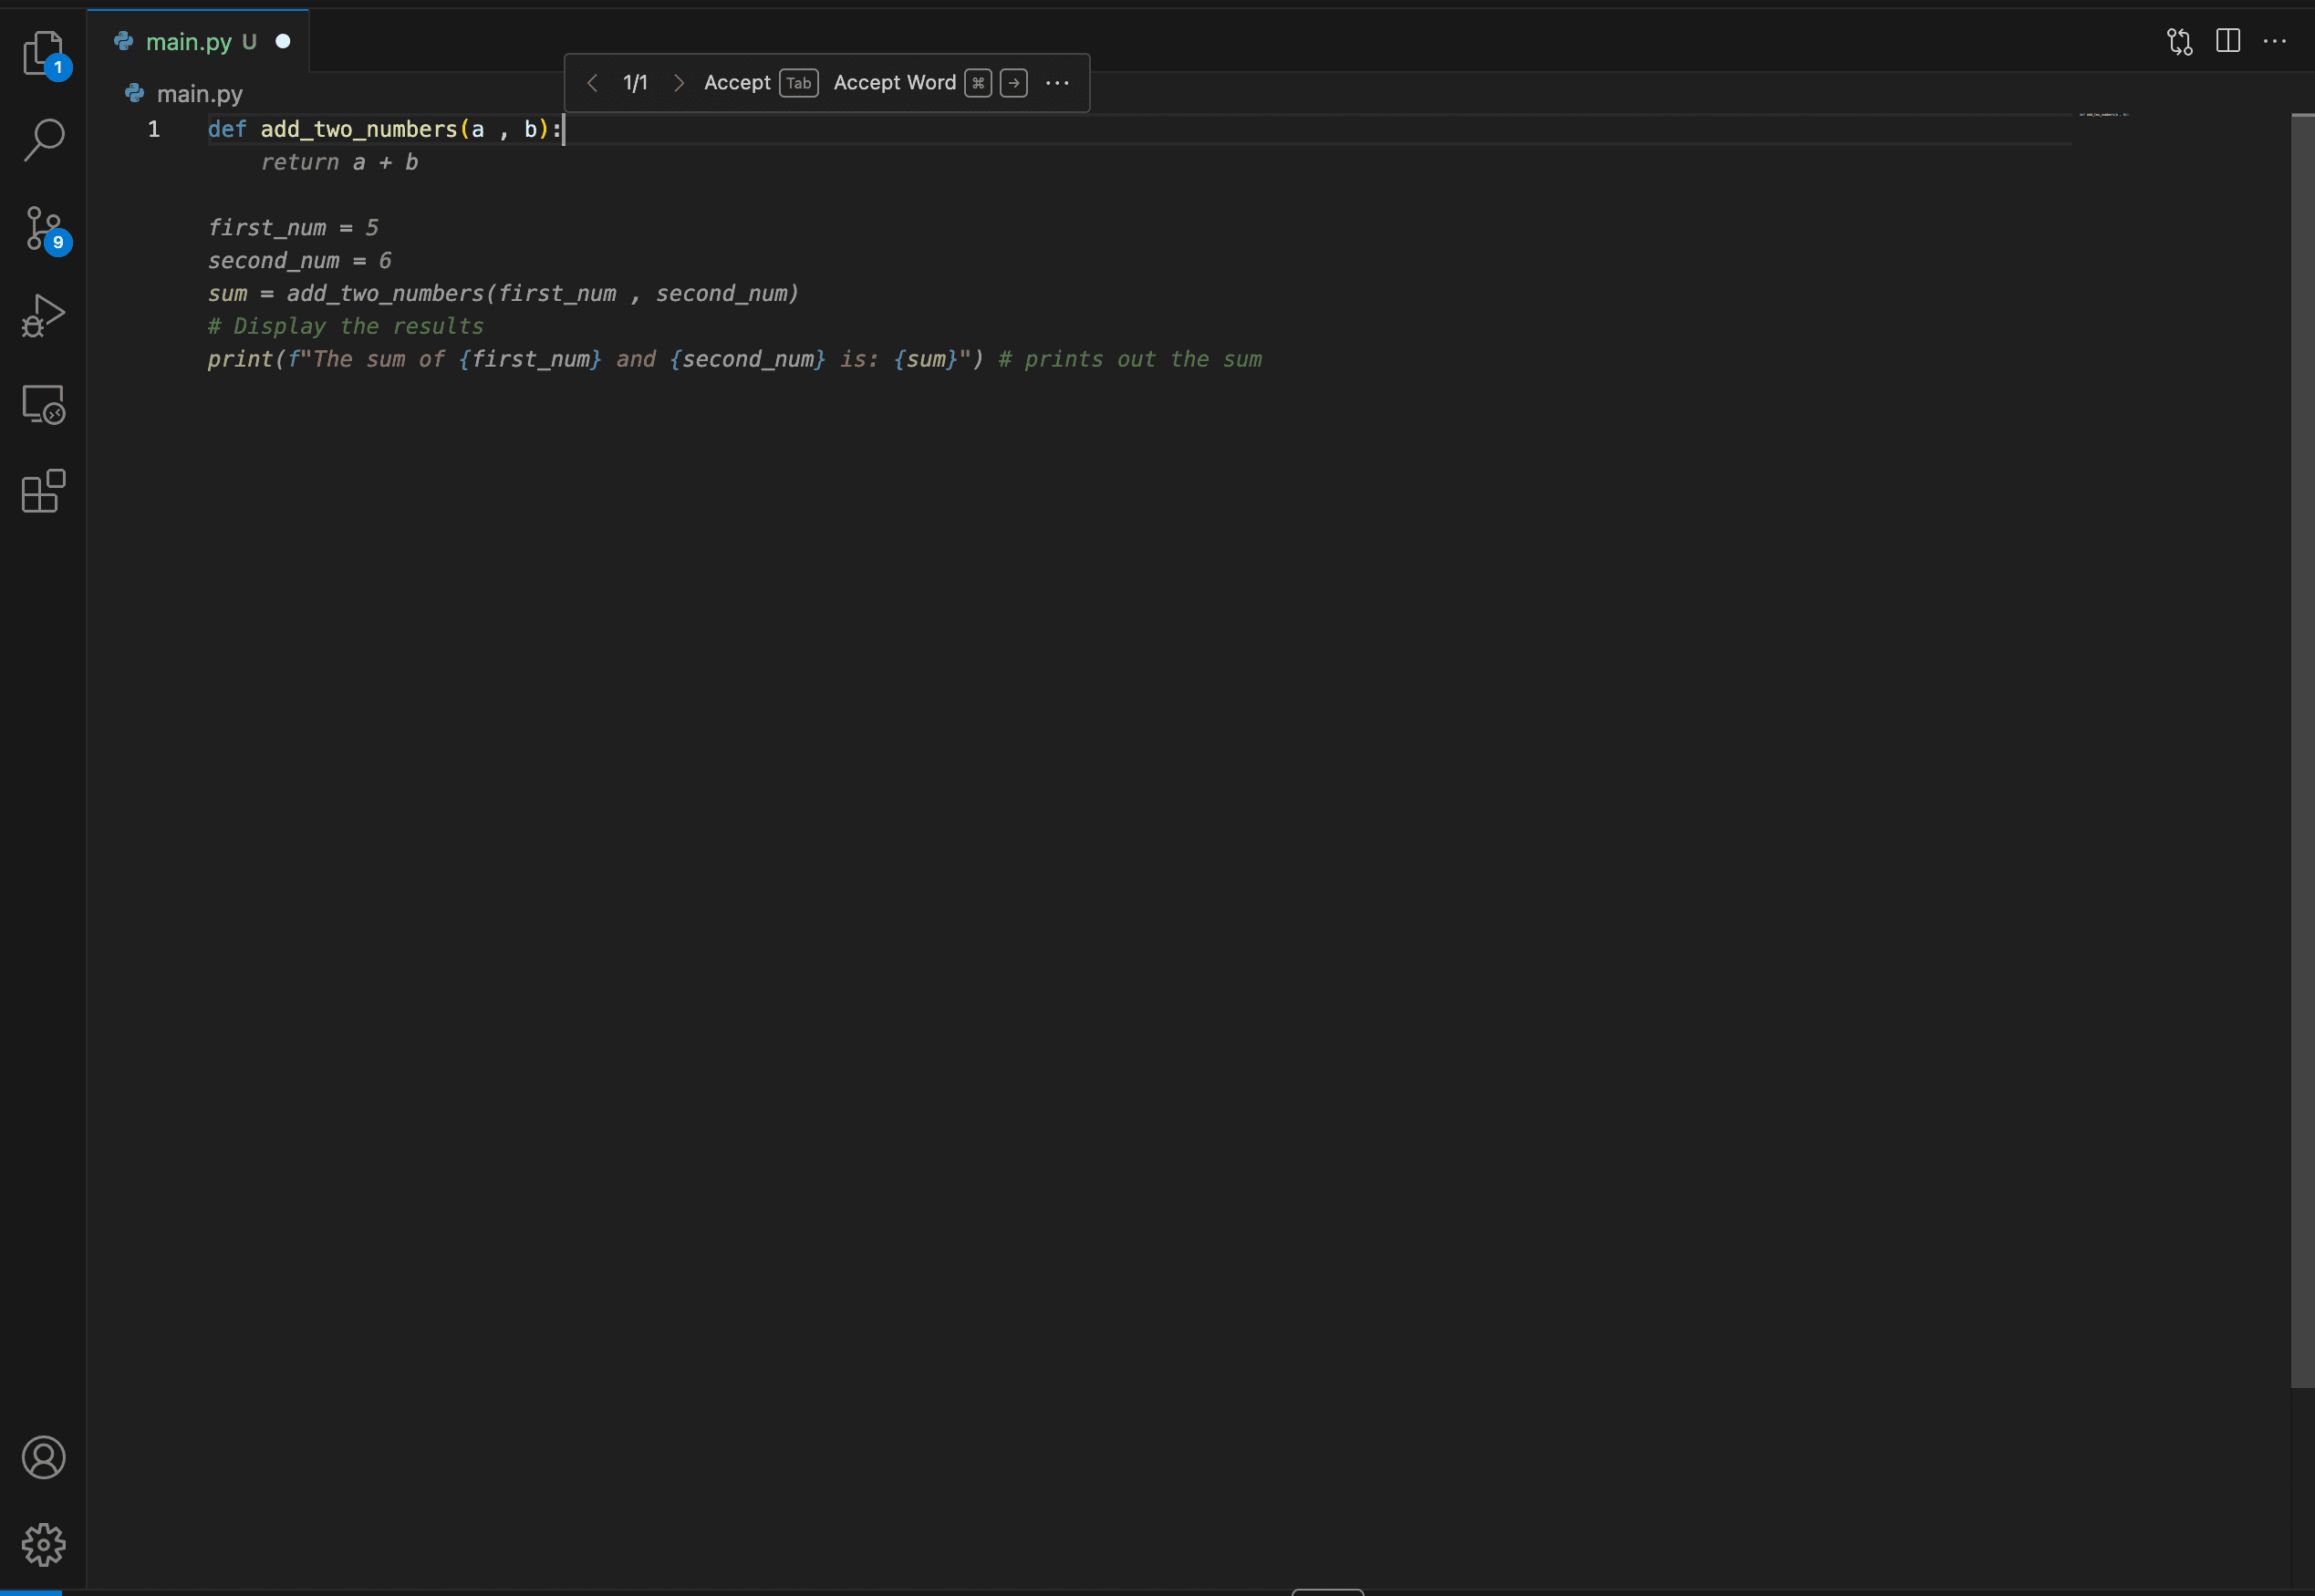Open the Manage settings gear

(x=43, y=1543)
